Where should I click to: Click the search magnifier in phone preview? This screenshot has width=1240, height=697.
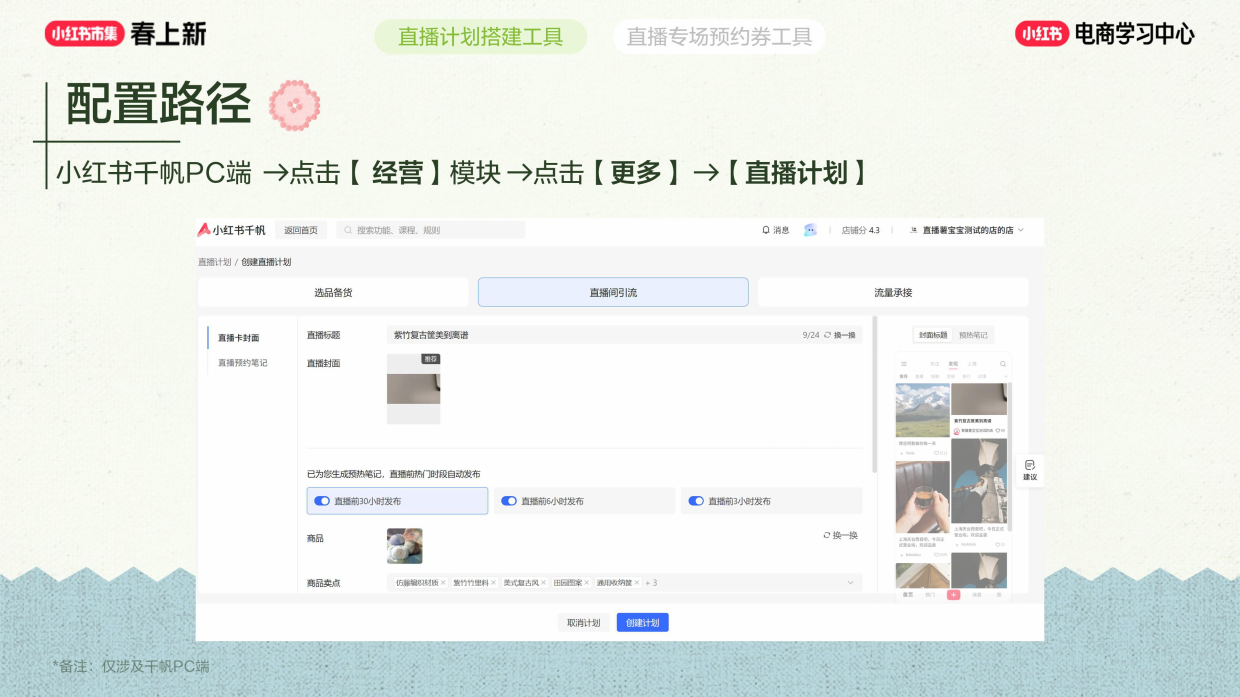(x=1002, y=364)
